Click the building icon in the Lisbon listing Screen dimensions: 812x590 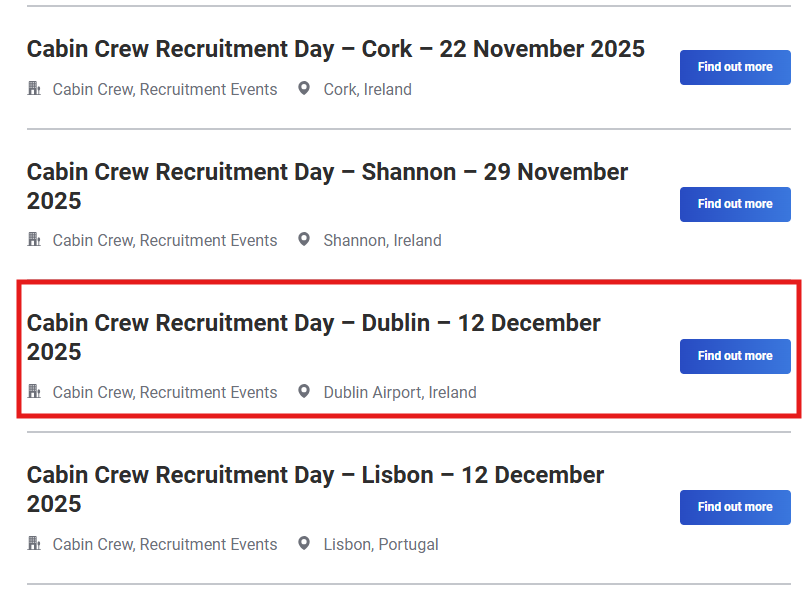click(34, 544)
